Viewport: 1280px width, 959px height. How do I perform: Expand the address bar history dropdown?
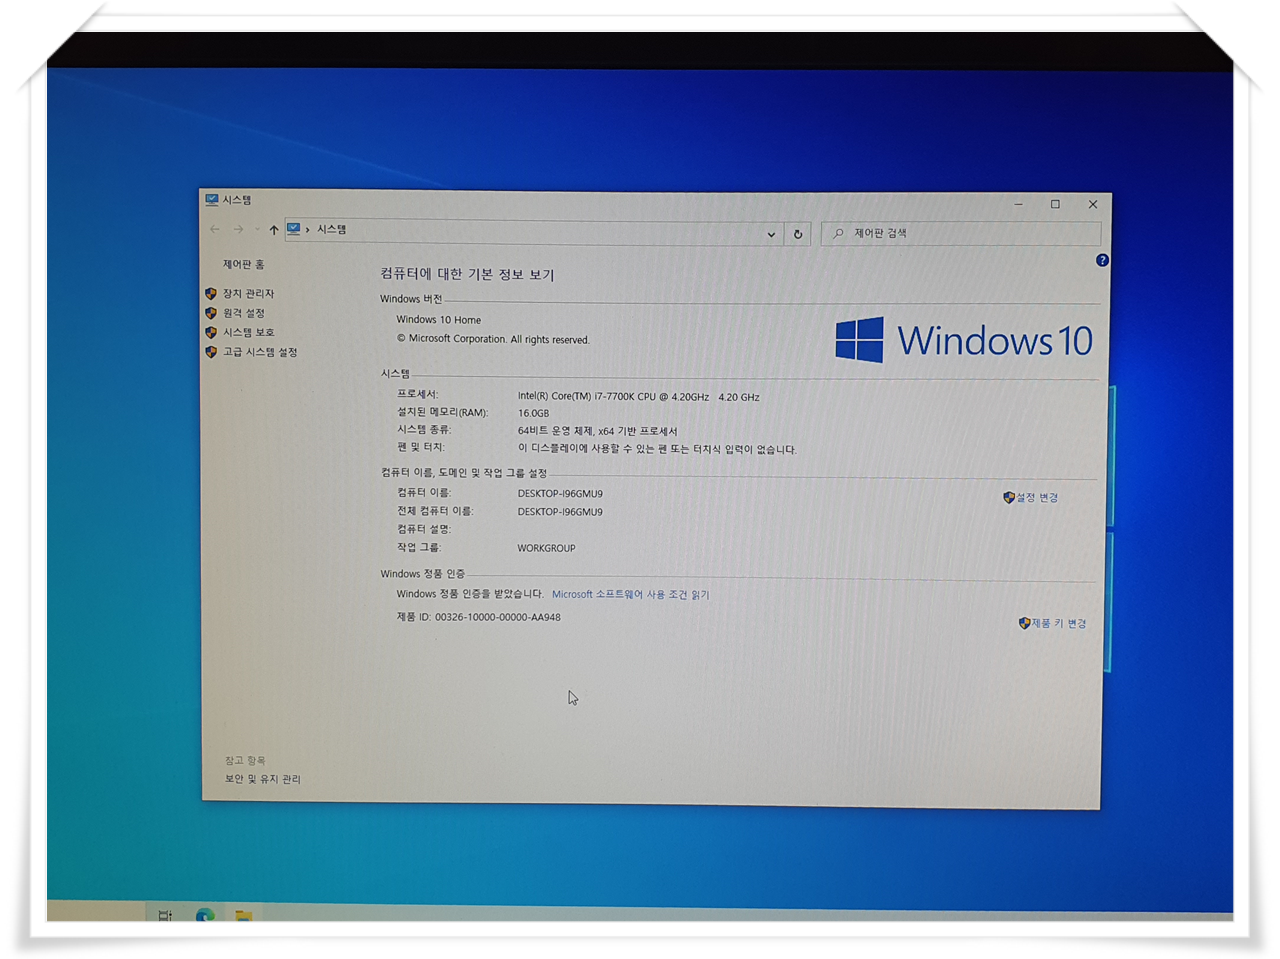click(x=771, y=234)
